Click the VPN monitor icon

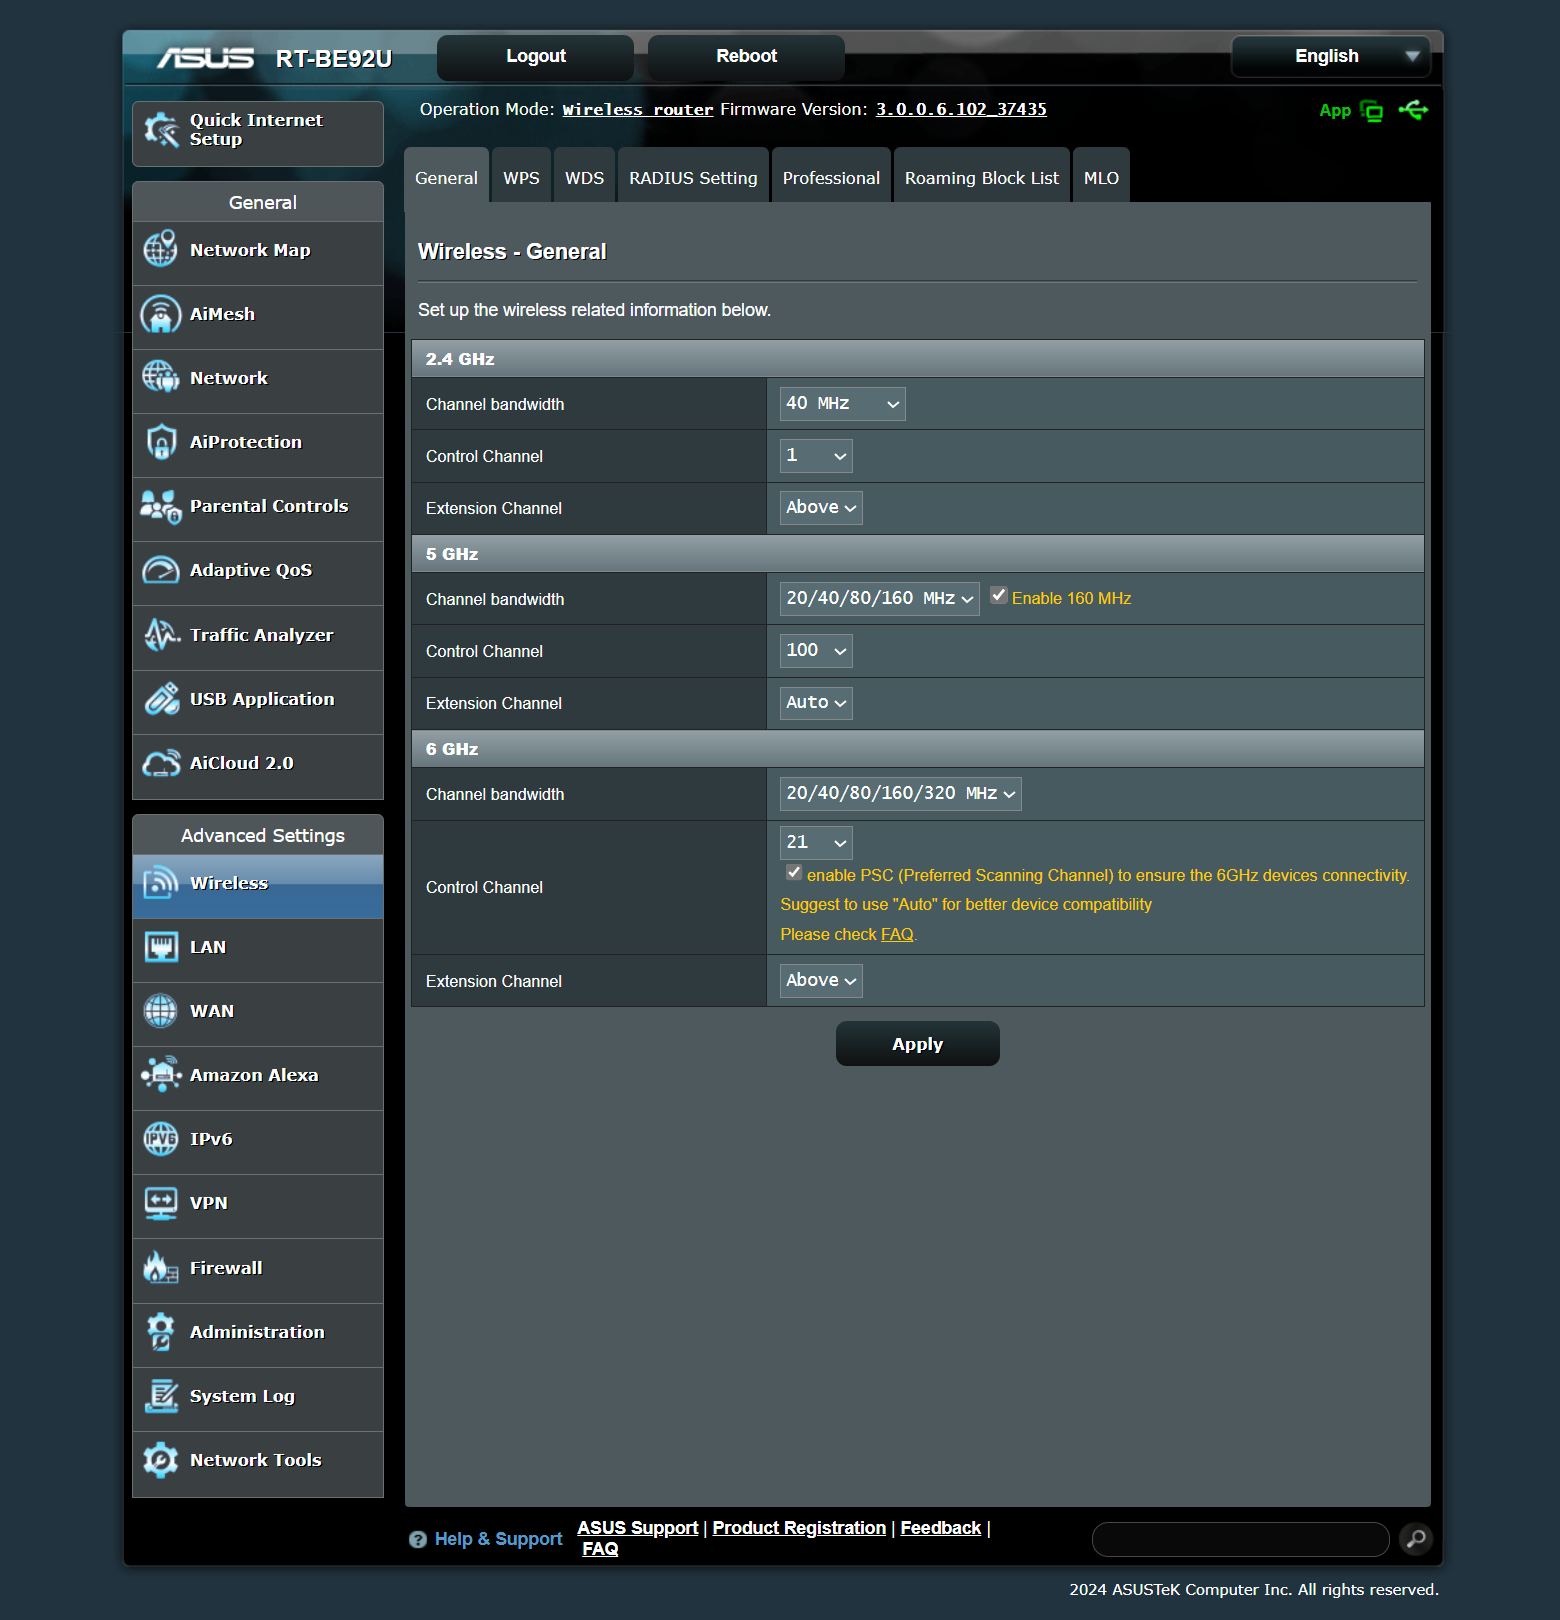click(x=161, y=1203)
